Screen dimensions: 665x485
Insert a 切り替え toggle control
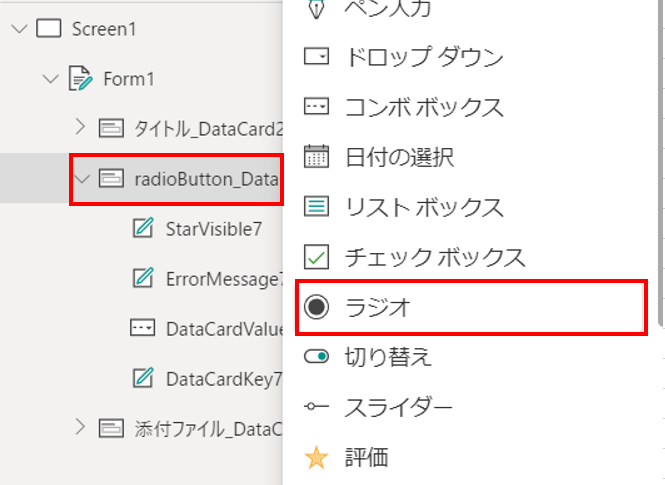tap(388, 357)
